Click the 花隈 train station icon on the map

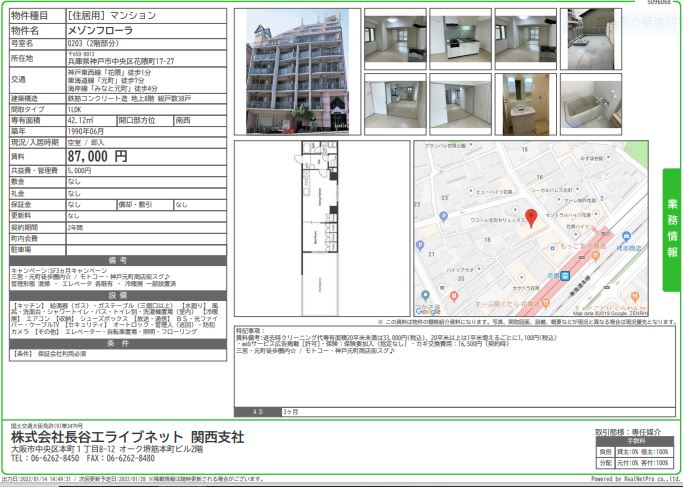pos(565,275)
